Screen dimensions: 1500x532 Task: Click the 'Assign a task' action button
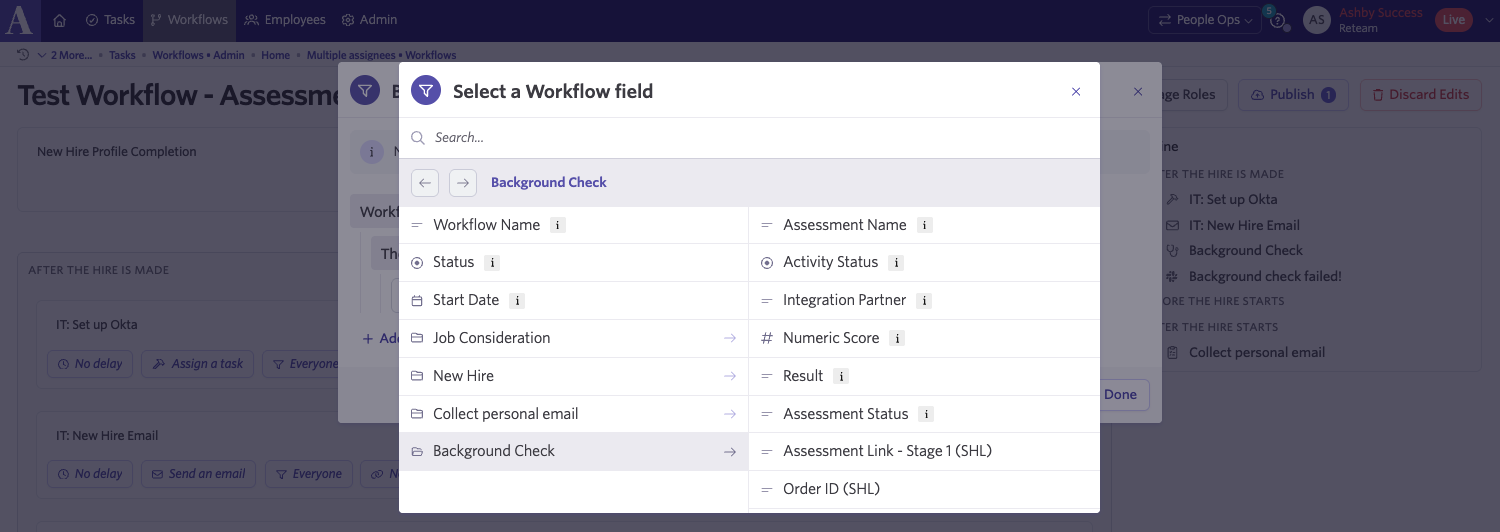pyautogui.click(x=198, y=364)
